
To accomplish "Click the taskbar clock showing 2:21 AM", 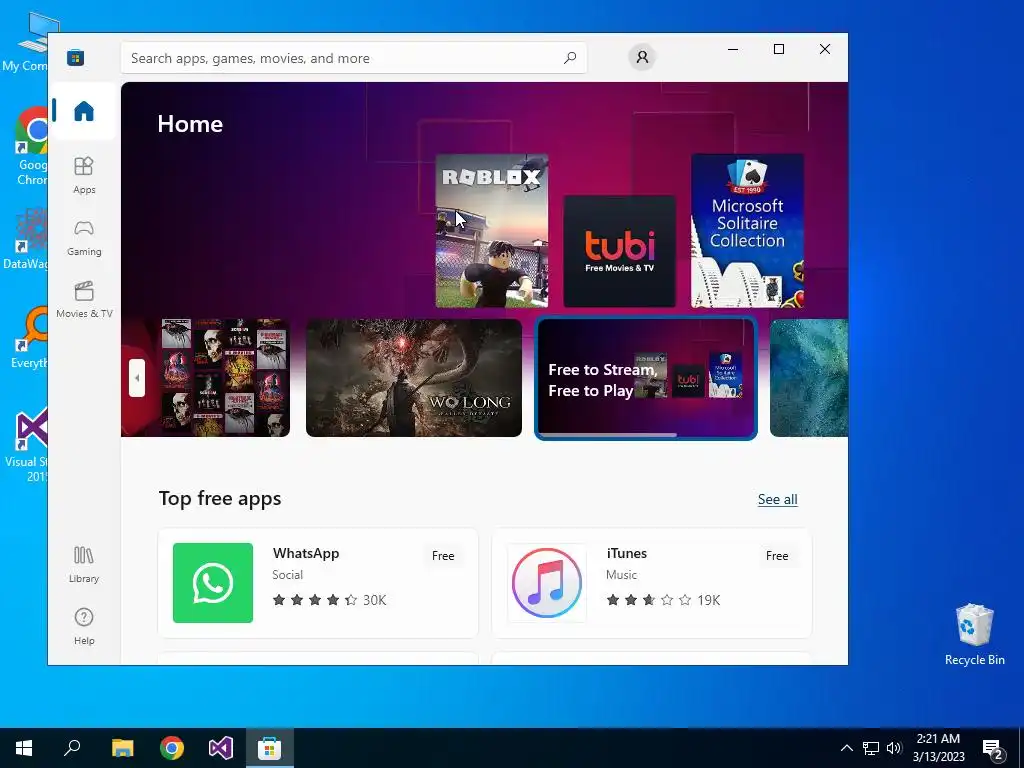I will 938,748.
